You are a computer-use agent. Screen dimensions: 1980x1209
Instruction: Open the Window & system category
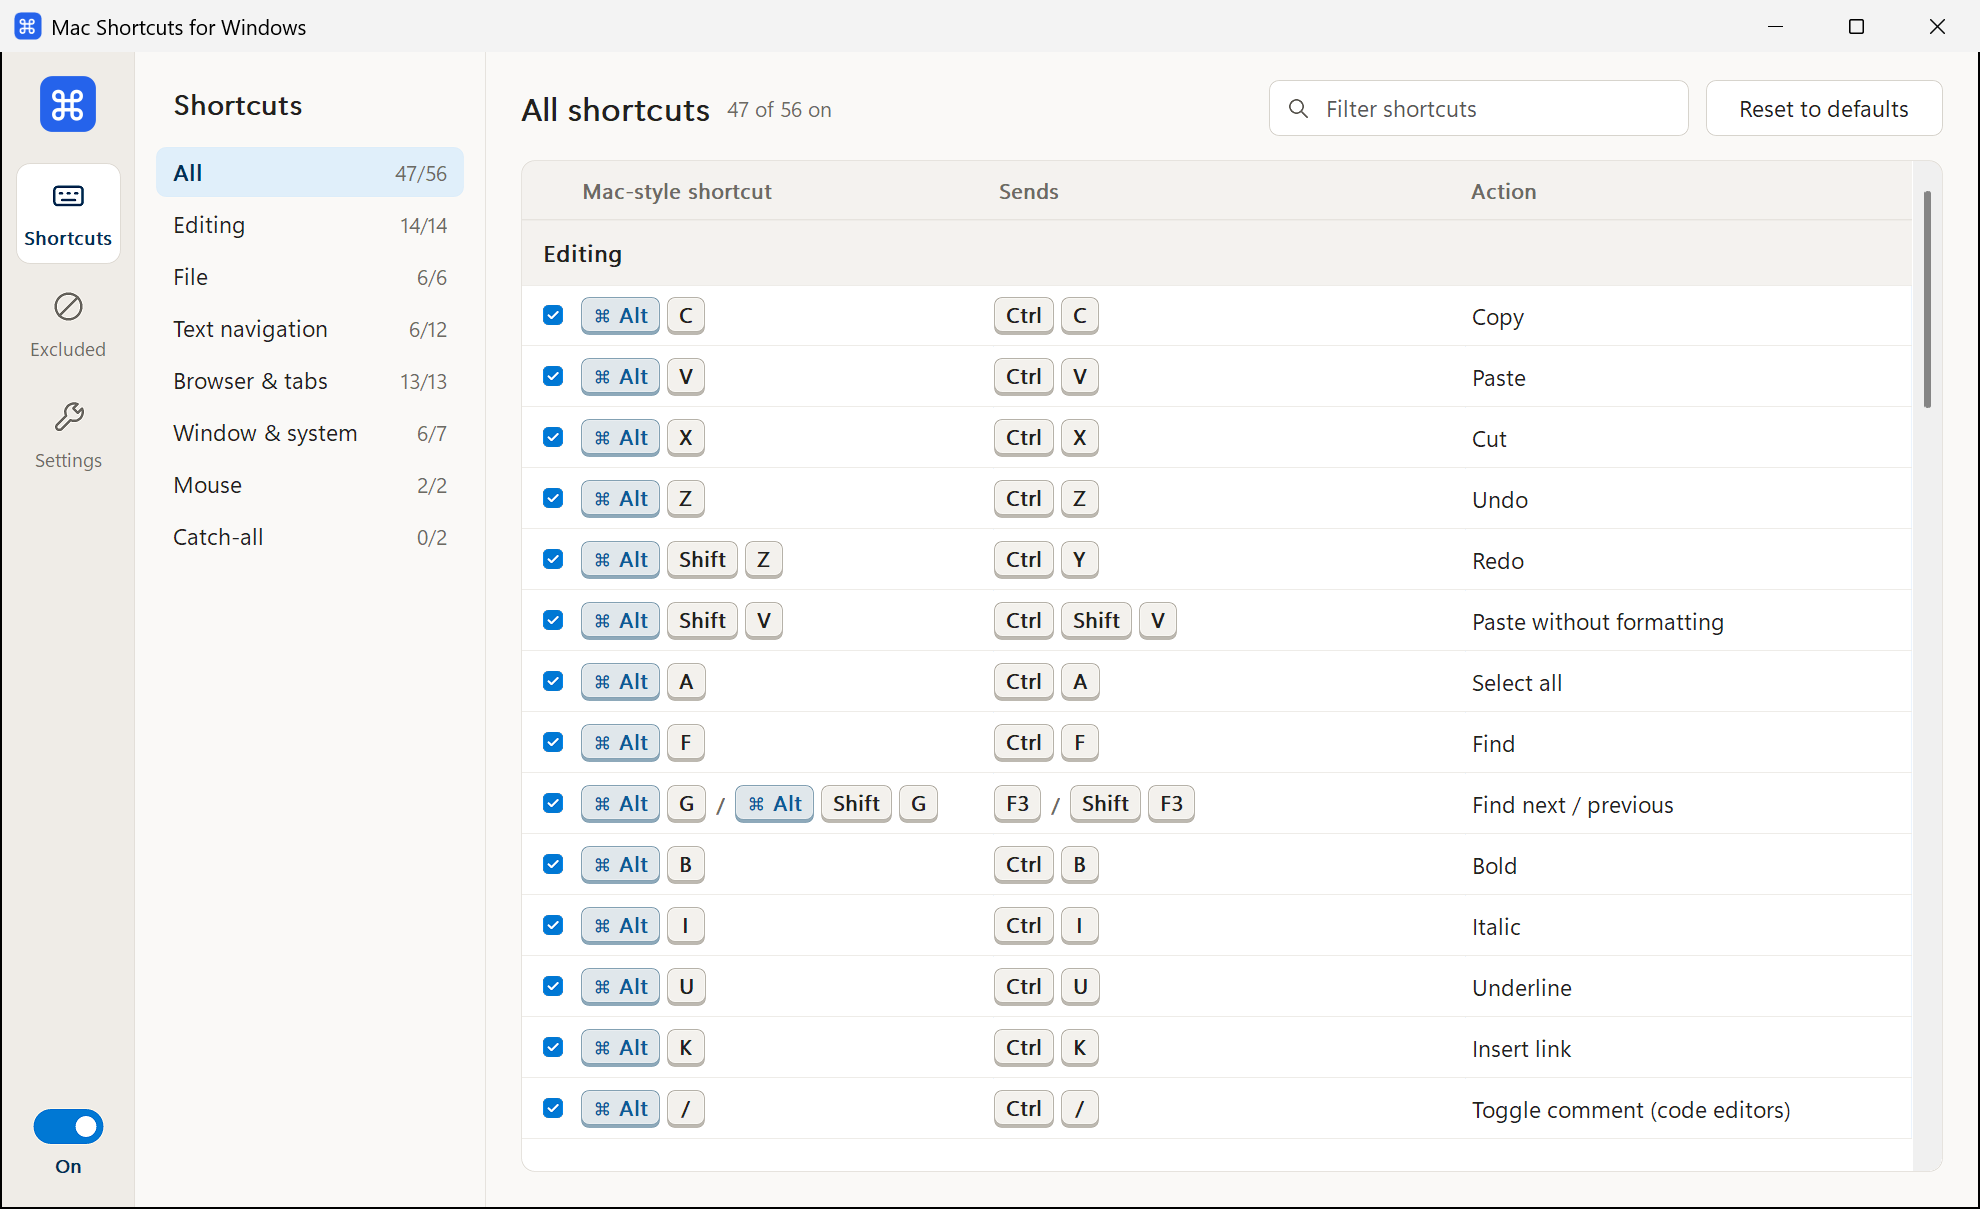[310, 433]
